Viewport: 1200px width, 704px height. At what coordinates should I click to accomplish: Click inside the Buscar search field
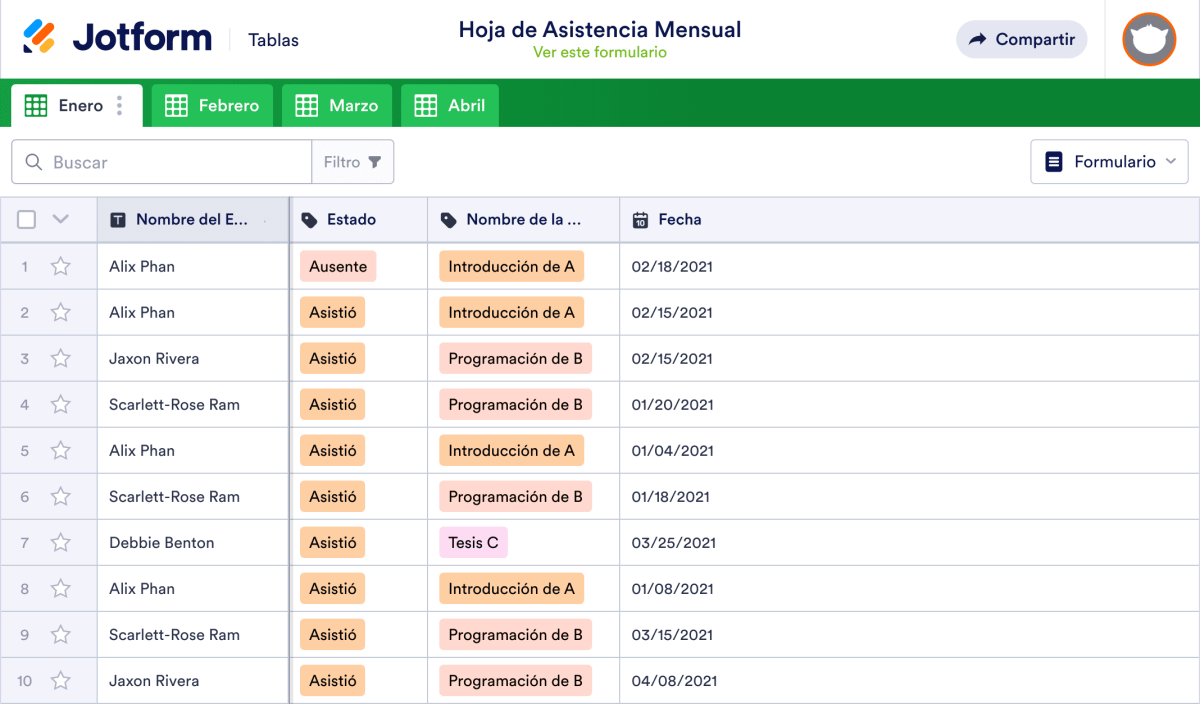pos(160,161)
